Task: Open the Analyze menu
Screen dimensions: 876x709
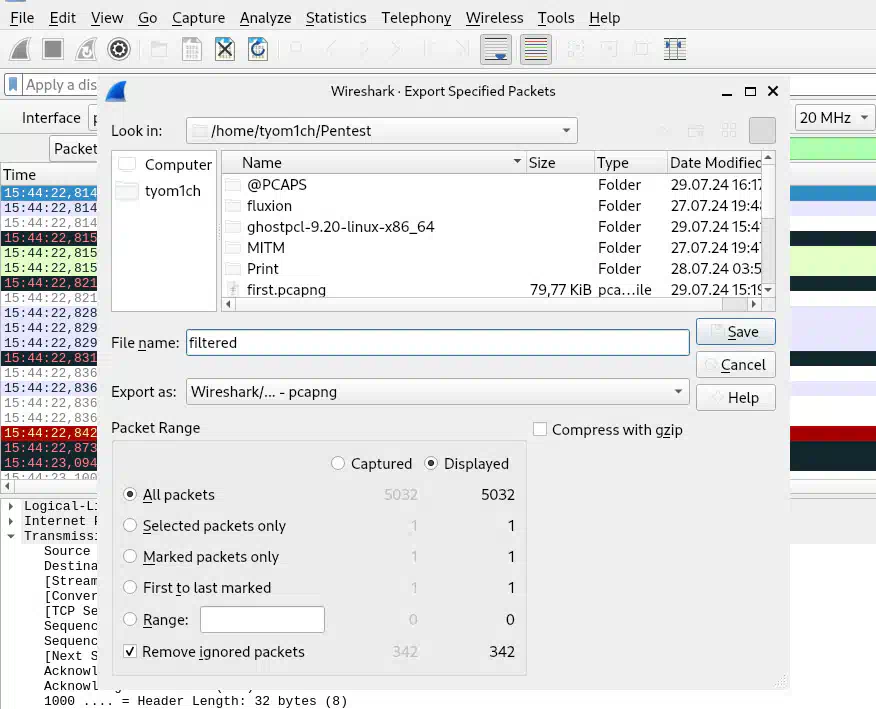Action: coord(265,18)
